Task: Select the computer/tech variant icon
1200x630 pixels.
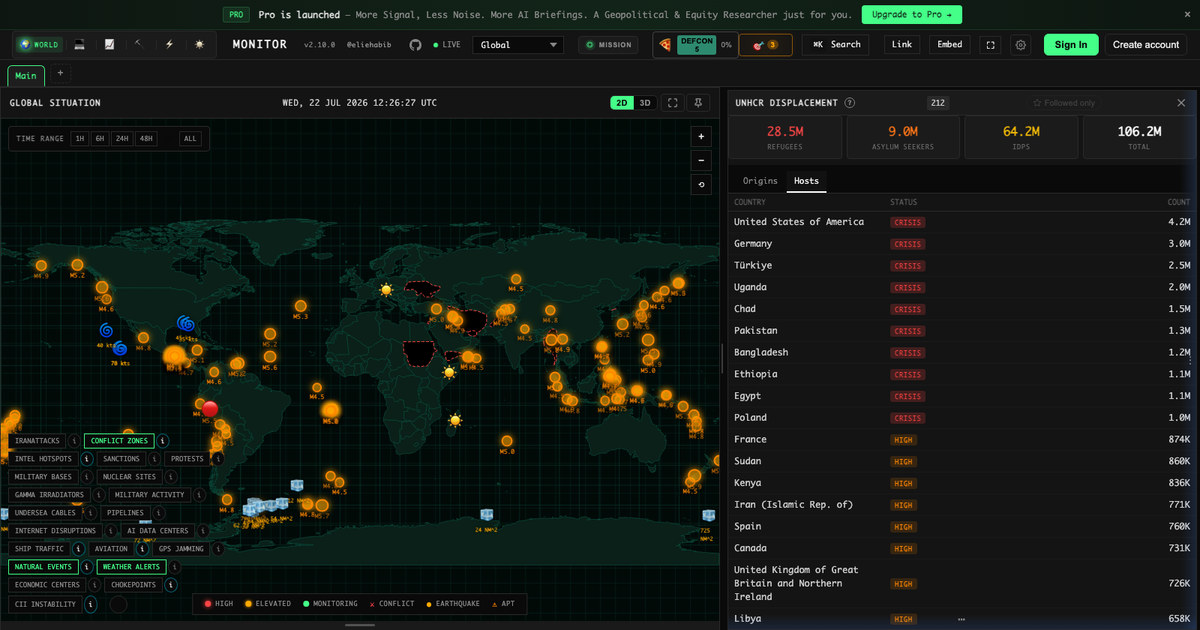Action: [x=79, y=45]
